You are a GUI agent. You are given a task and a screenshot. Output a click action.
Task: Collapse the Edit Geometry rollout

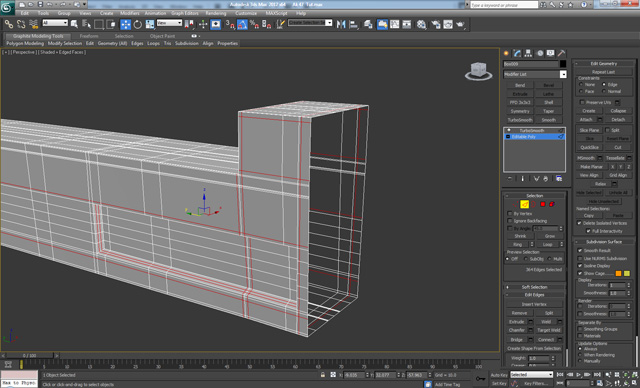[x=604, y=64]
